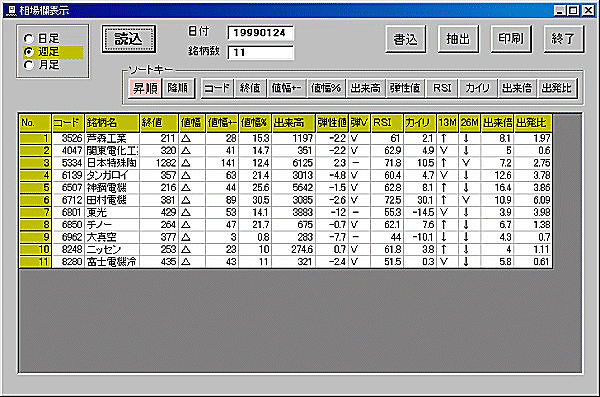Click the 13M column header
Viewport: 600px width, 397px height.
pyautogui.click(x=447, y=123)
